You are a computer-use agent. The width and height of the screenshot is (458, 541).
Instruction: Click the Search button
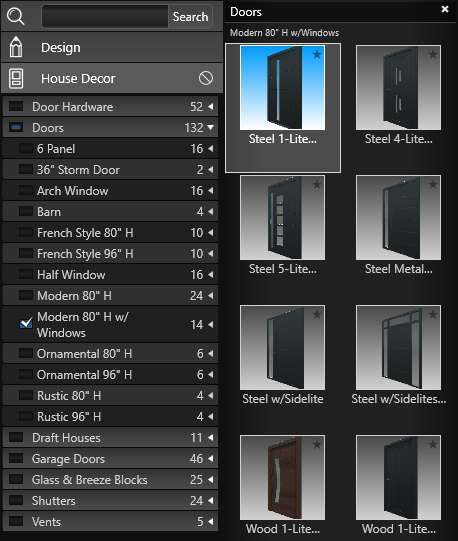pos(190,17)
